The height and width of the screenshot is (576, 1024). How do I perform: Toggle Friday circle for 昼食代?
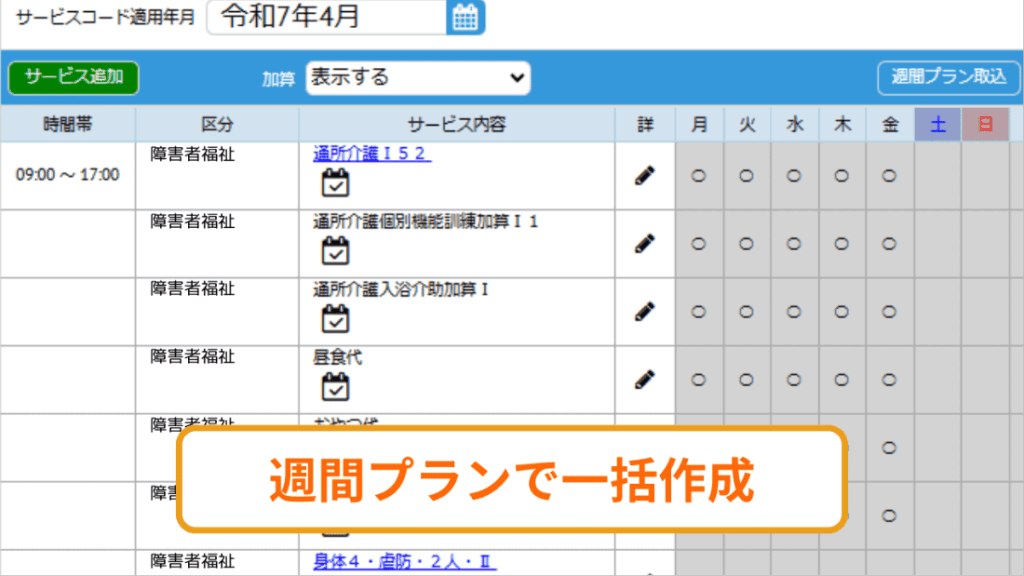(x=889, y=379)
